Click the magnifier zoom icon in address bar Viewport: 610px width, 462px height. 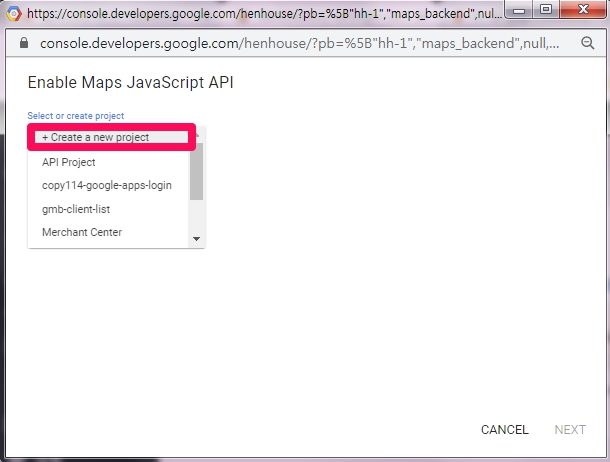click(x=587, y=43)
